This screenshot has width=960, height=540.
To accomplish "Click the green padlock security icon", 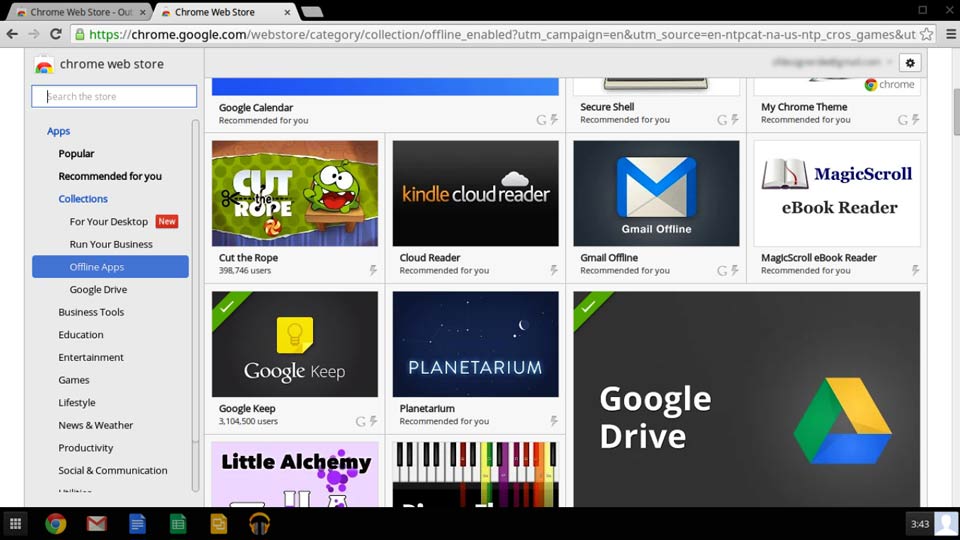I will [x=80, y=34].
